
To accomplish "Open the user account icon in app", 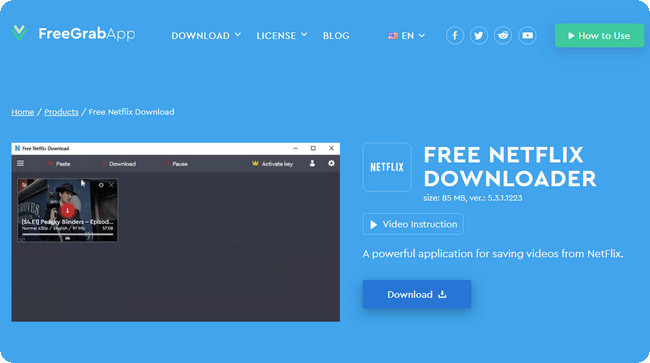I will pyautogui.click(x=312, y=164).
